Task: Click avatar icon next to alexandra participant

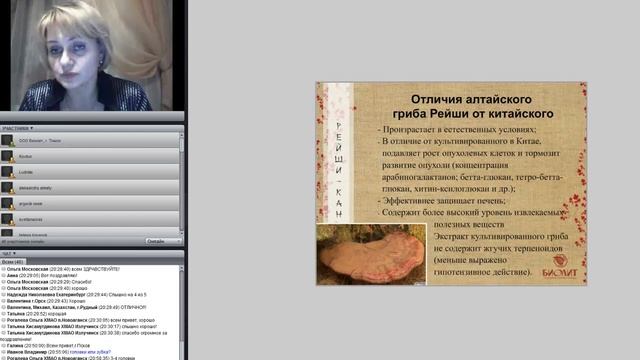Action: click(7, 188)
